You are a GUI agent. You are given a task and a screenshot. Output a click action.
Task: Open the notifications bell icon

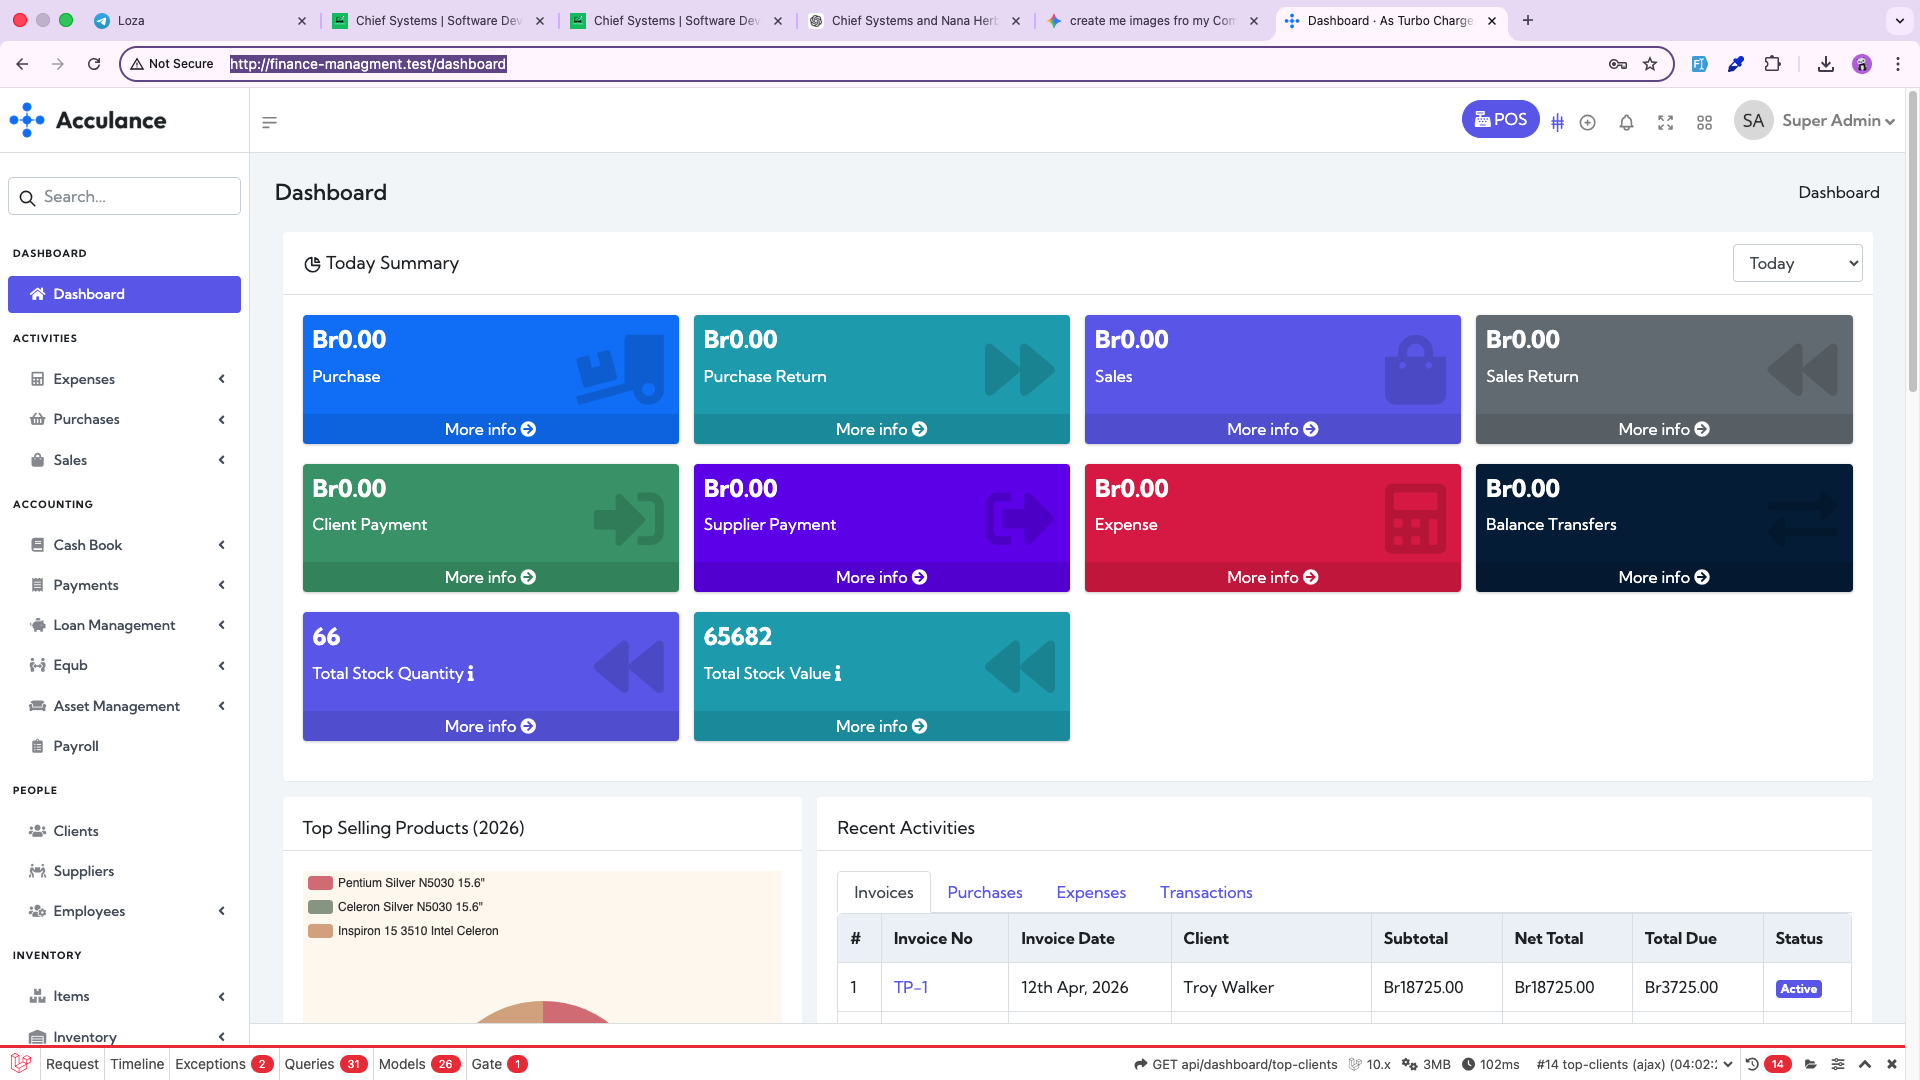point(1626,122)
